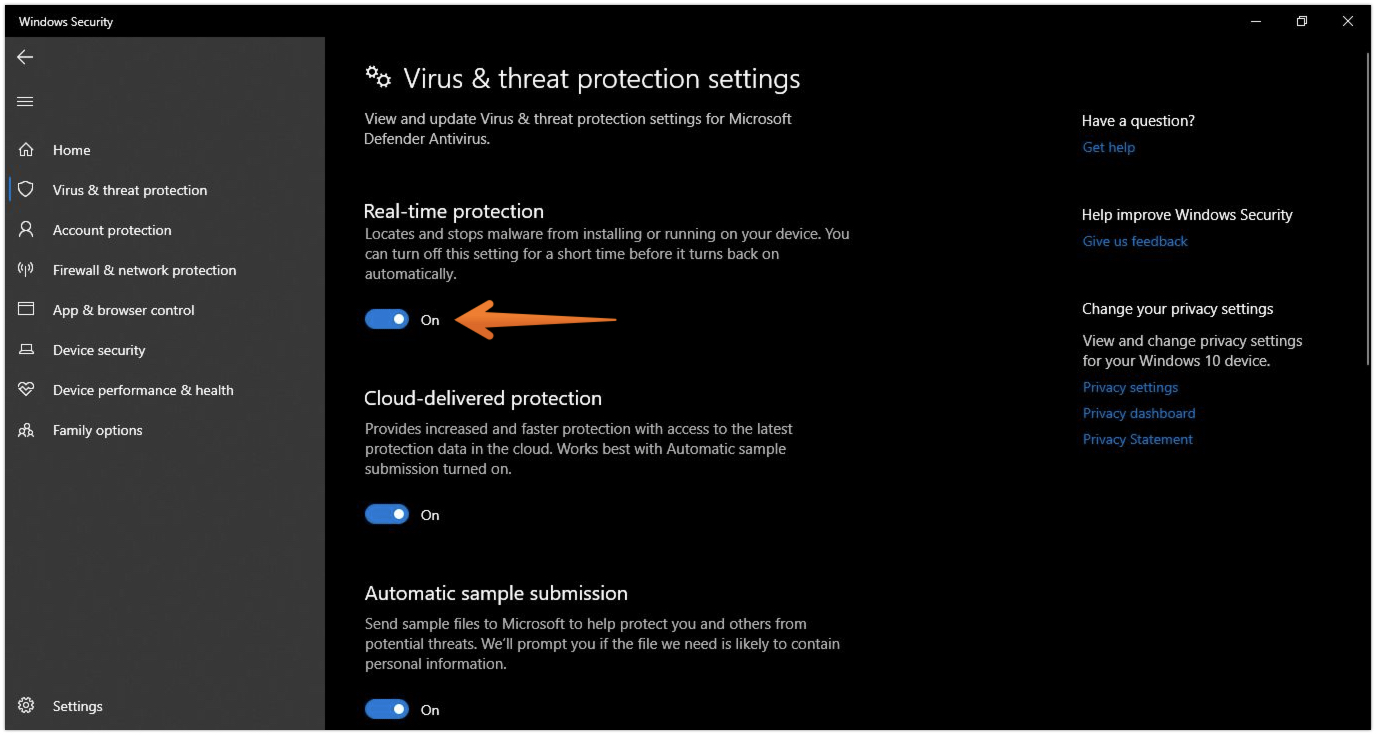Turn off the Real-time protection toggle
The width and height of the screenshot is (1383, 735).
[x=387, y=320]
